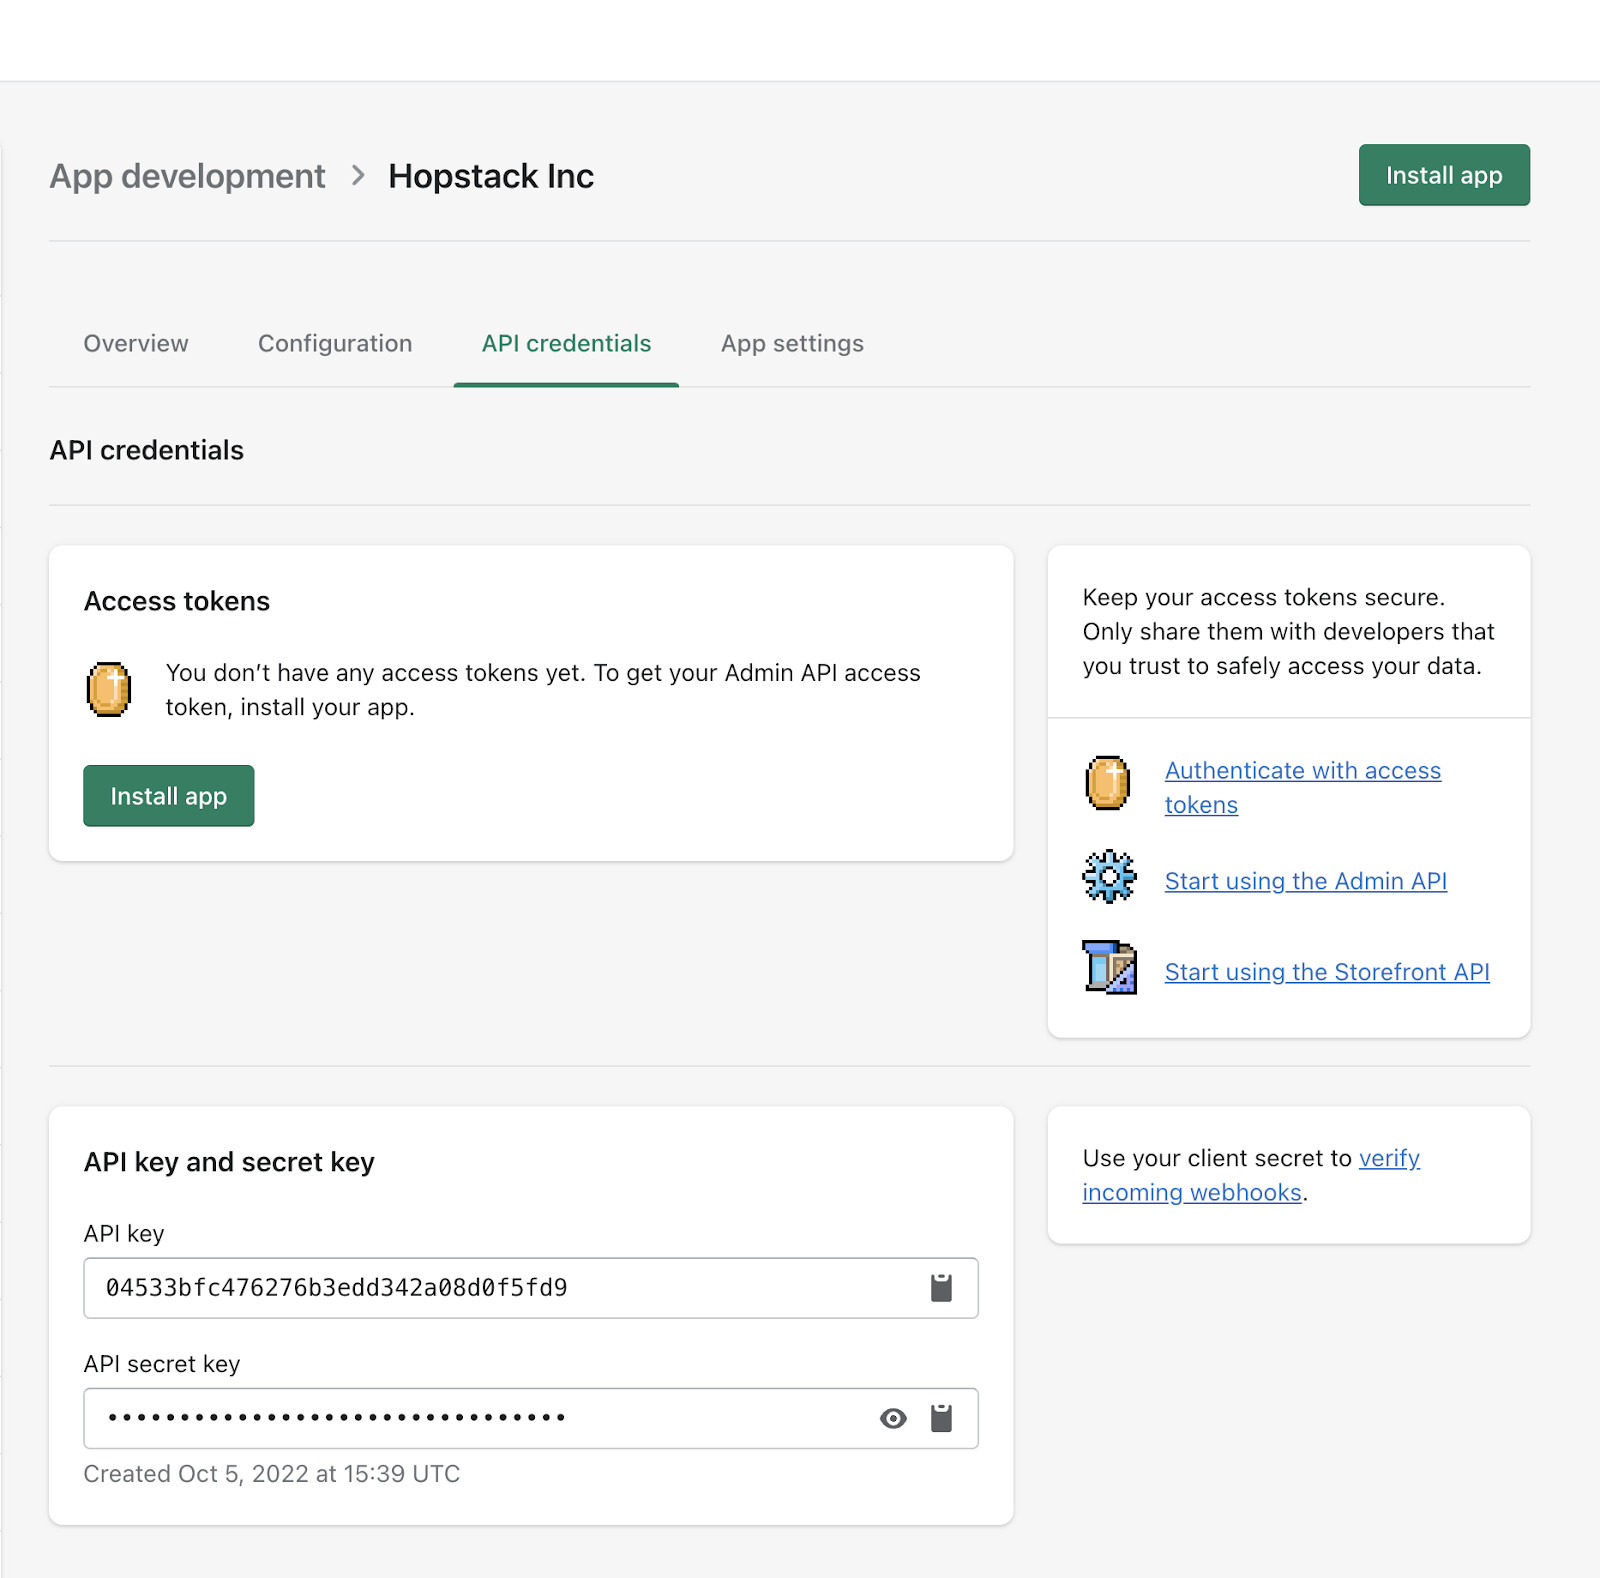1600x1578 pixels.
Task: Click the storefront icon beside Storefront API link
Action: [x=1108, y=968]
